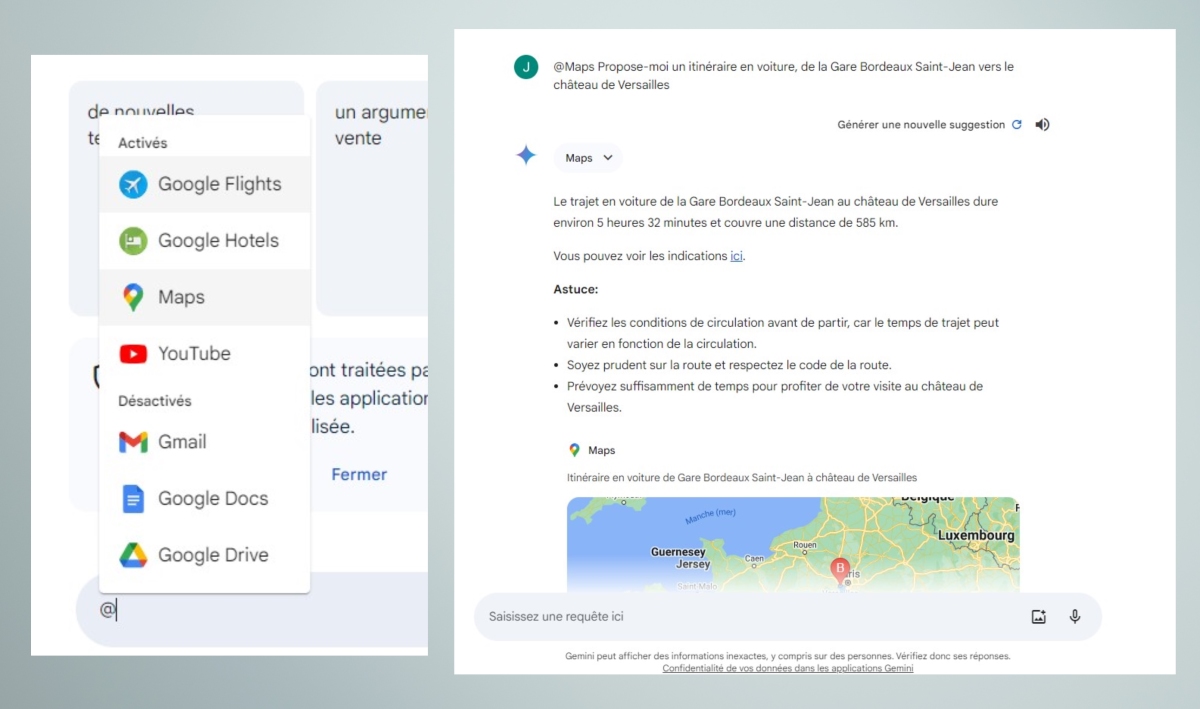Viewport: 1200px width, 709px height.
Task: Start voice input with the microphone icon
Action: coord(1075,617)
